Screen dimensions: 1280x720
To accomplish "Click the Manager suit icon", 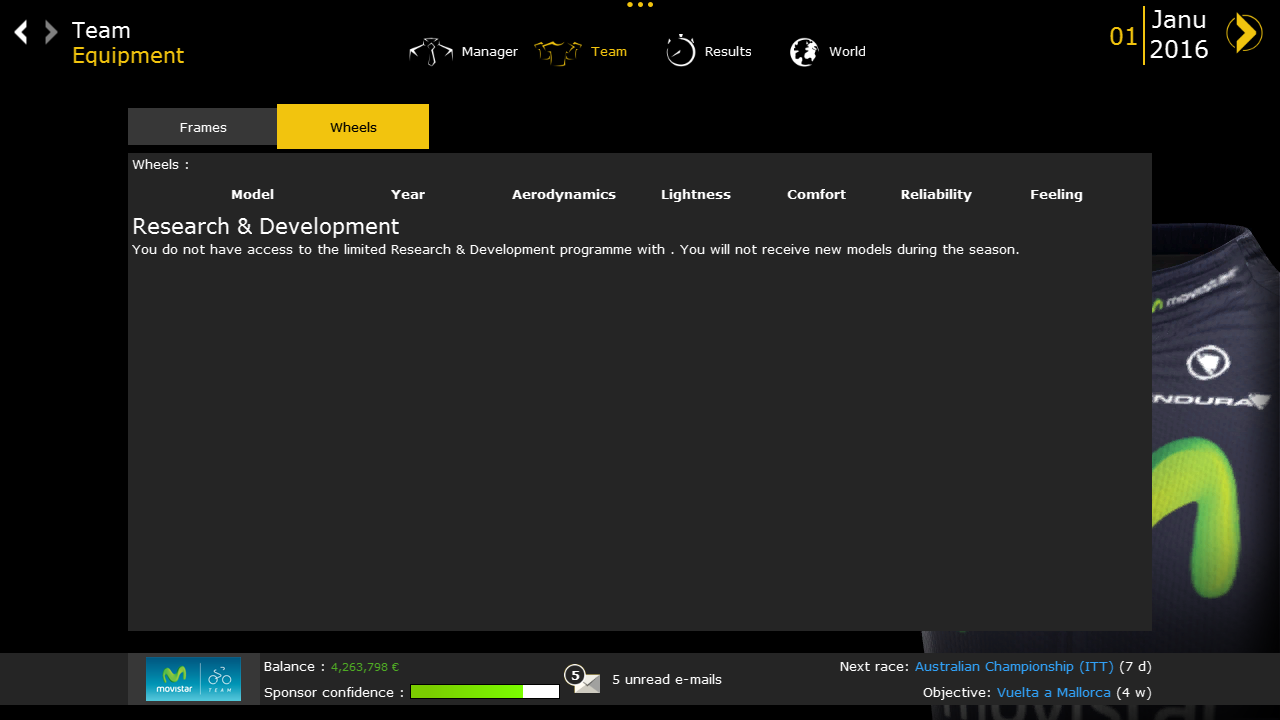I will 431,52.
